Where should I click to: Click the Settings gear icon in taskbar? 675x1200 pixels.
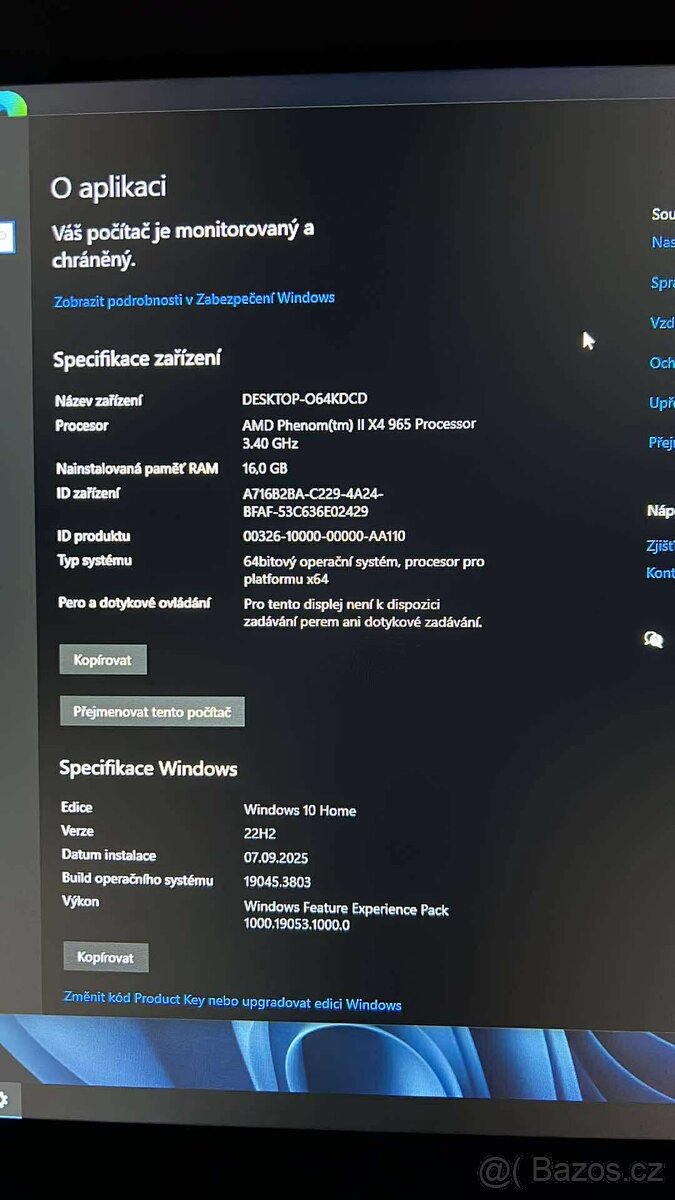pyautogui.click(x=4, y=1101)
